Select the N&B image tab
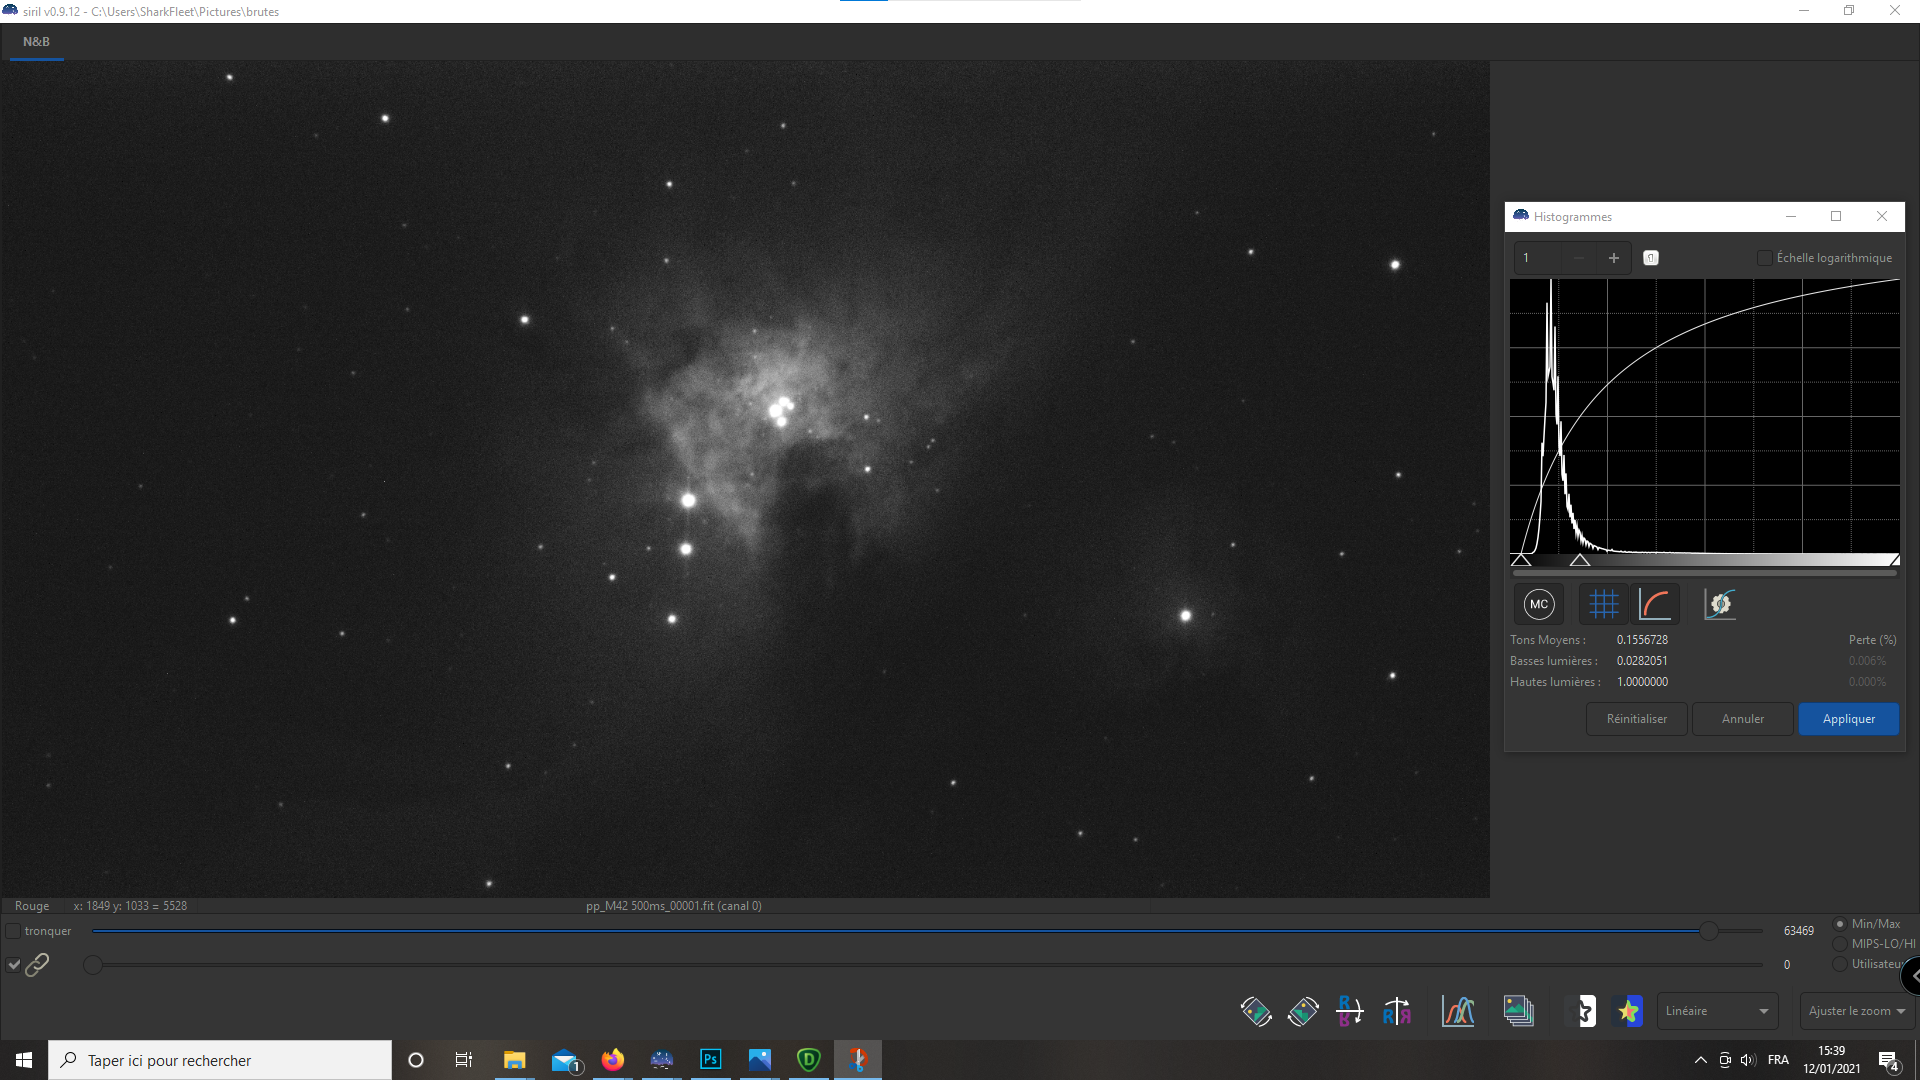This screenshot has height=1080, width=1920. click(36, 42)
